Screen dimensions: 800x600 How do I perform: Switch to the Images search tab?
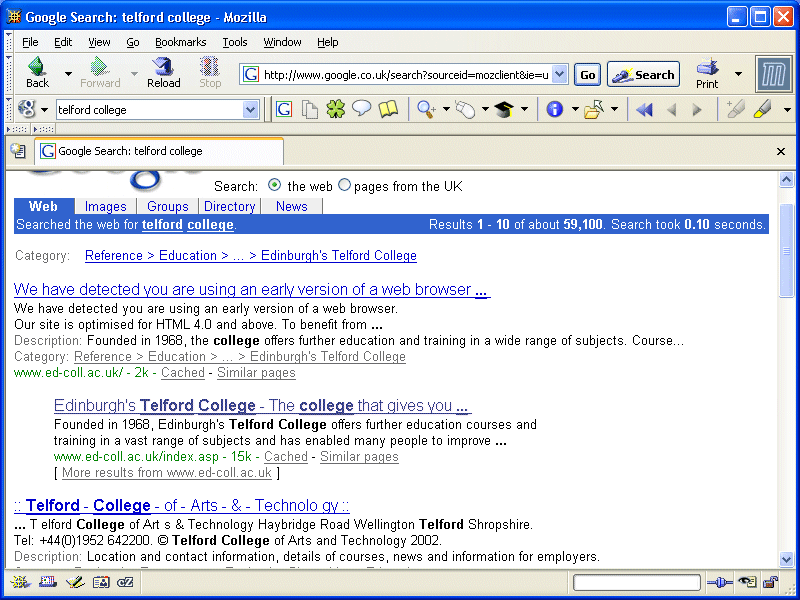click(106, 206)
